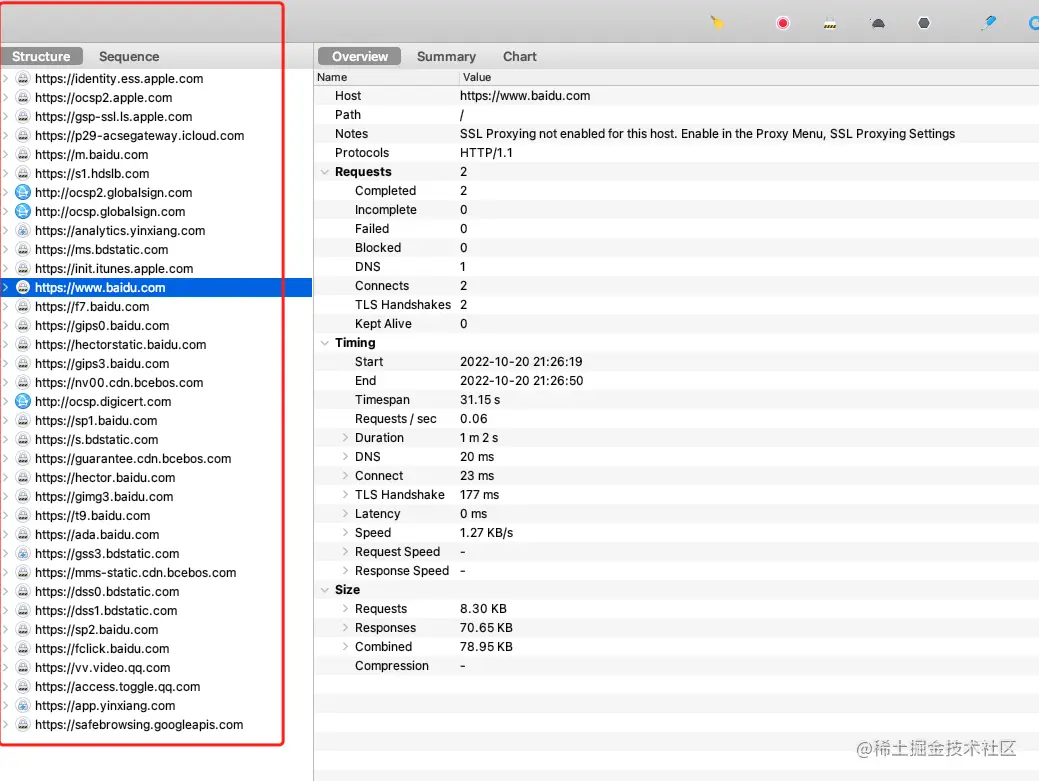Click host icon beside https://gsp-ssl.ls.apple.com
Image resolution: width=1039 pixels, height=781 pixels.
pyautogui.click(x=23, y=117)
